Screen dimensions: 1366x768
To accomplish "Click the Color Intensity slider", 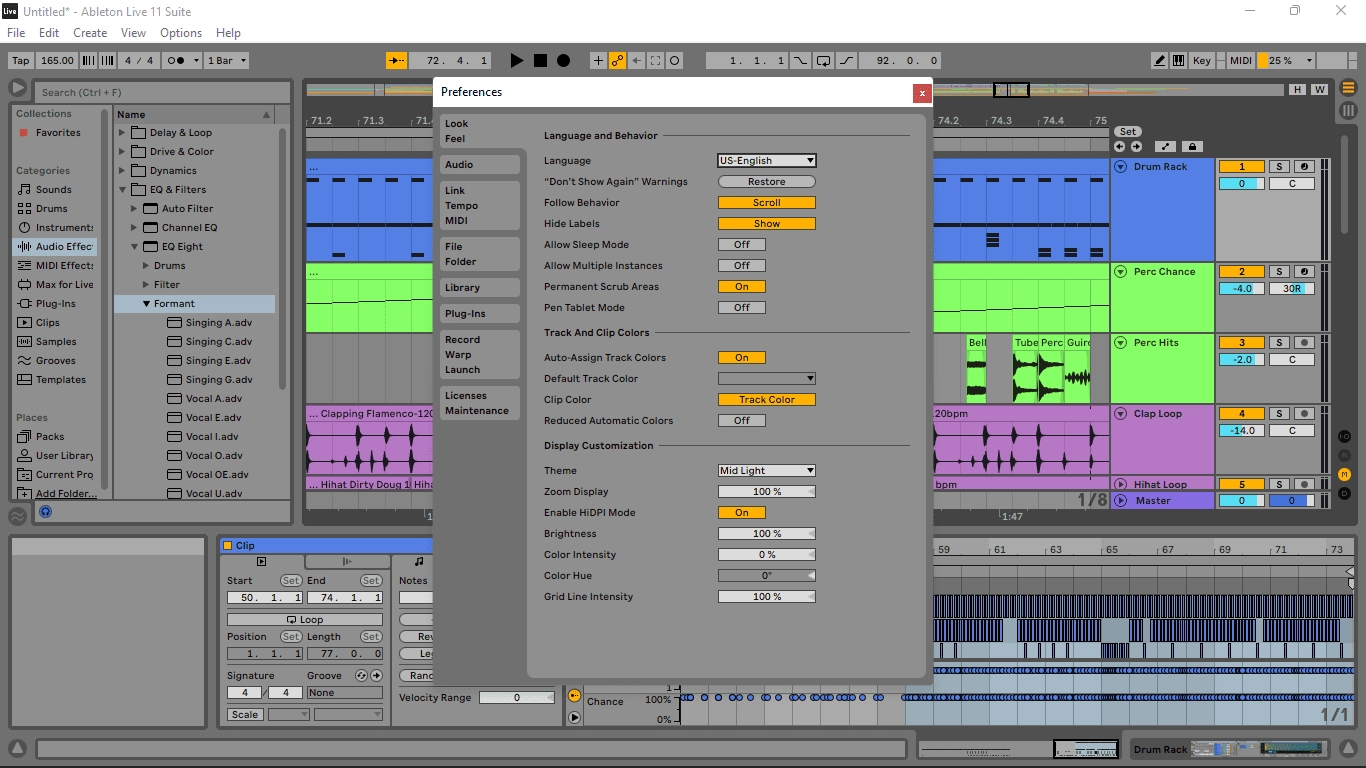I will pos(767,555).
